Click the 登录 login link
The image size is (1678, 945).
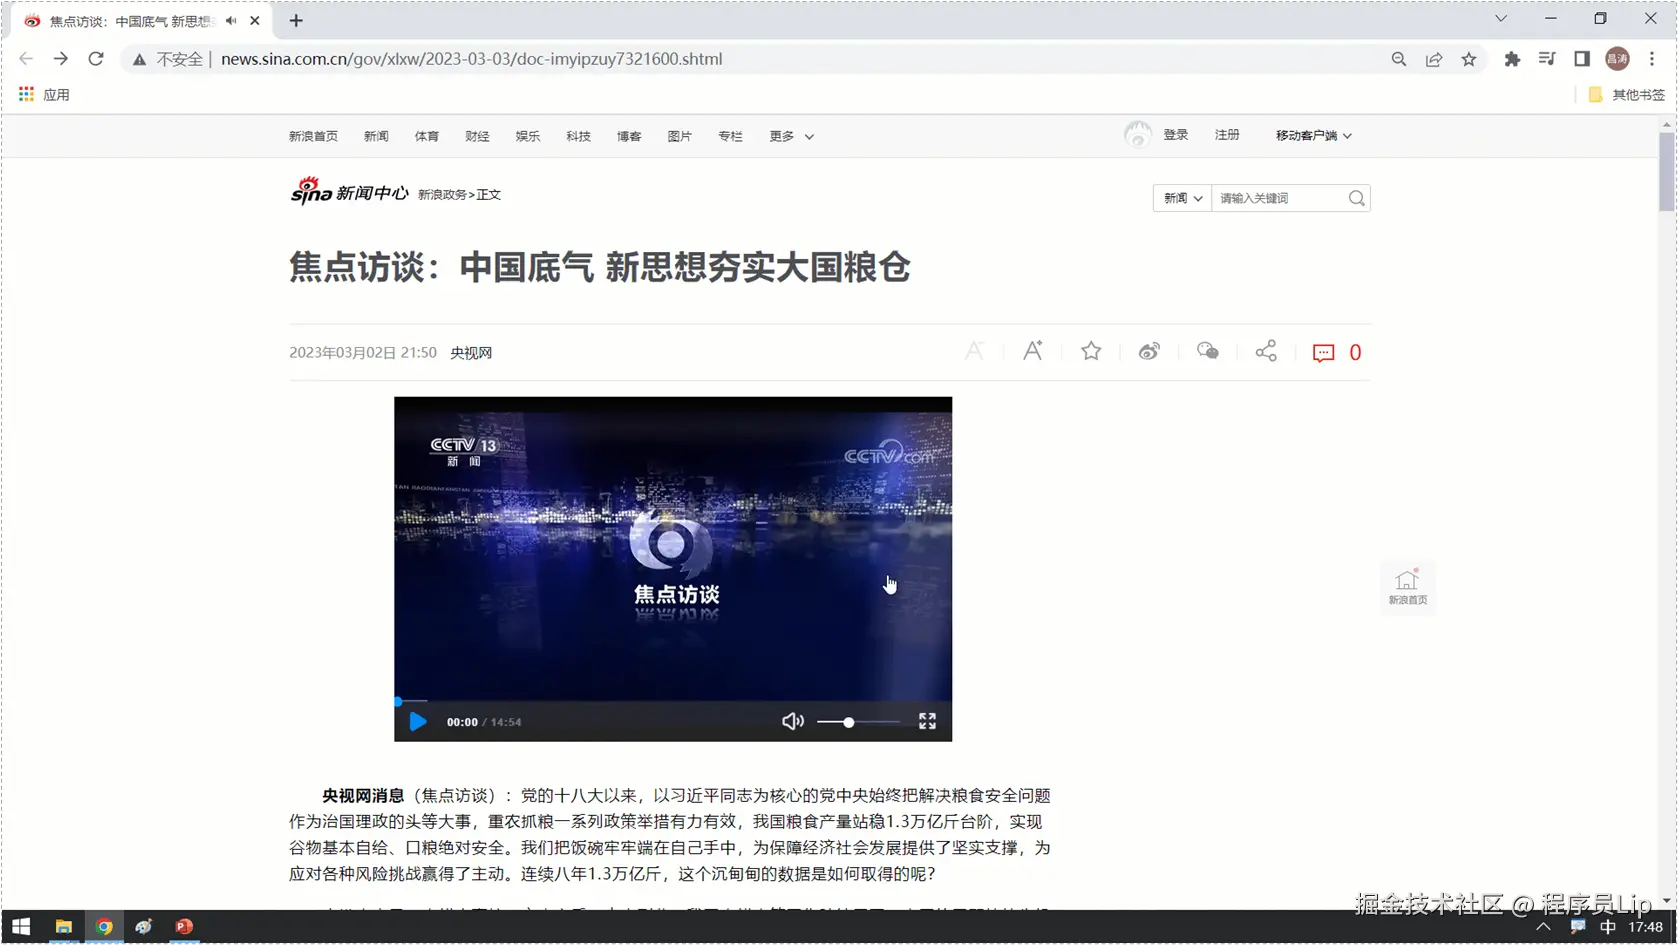pyautogui.click(x=1176, y=134)
